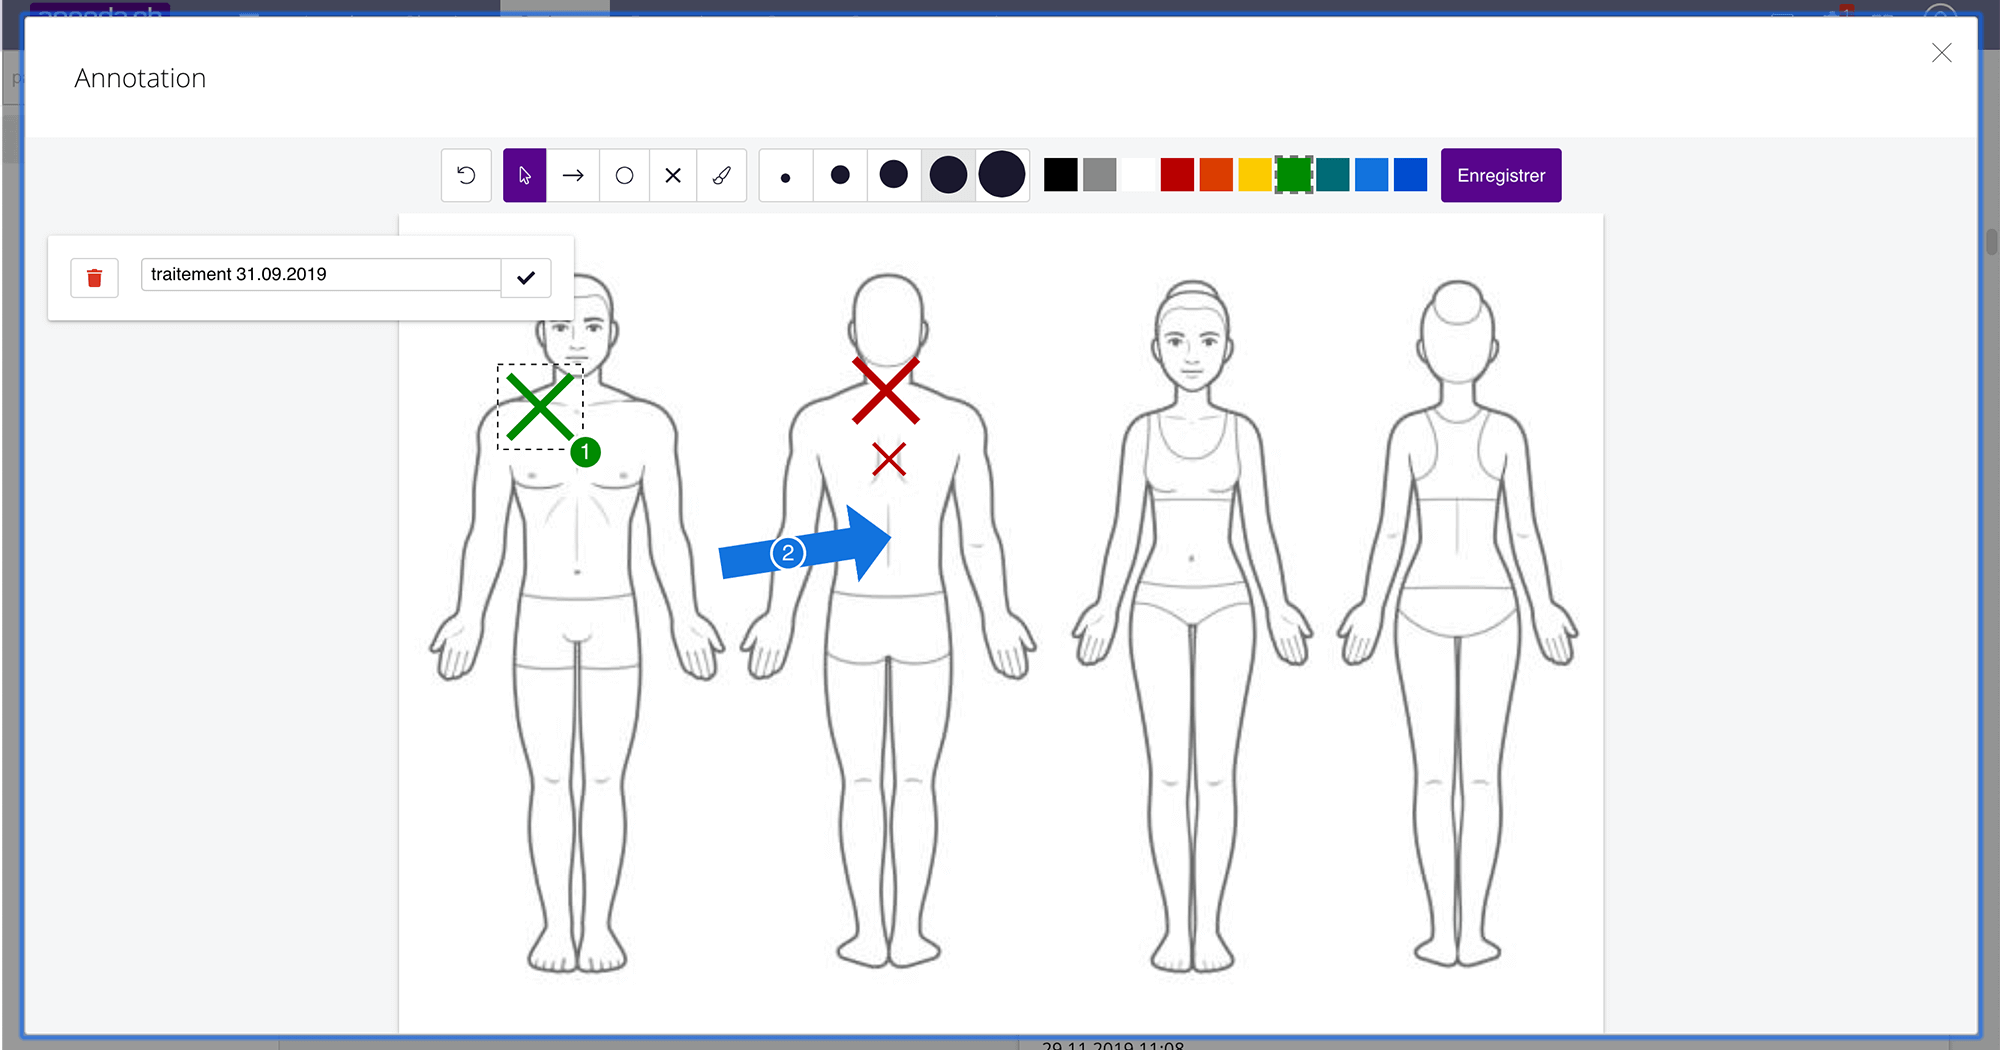The image size is (2000, 1050).
Task: Pick the red color swatch
Action: pyautogui.click(x=1177, y=175)
